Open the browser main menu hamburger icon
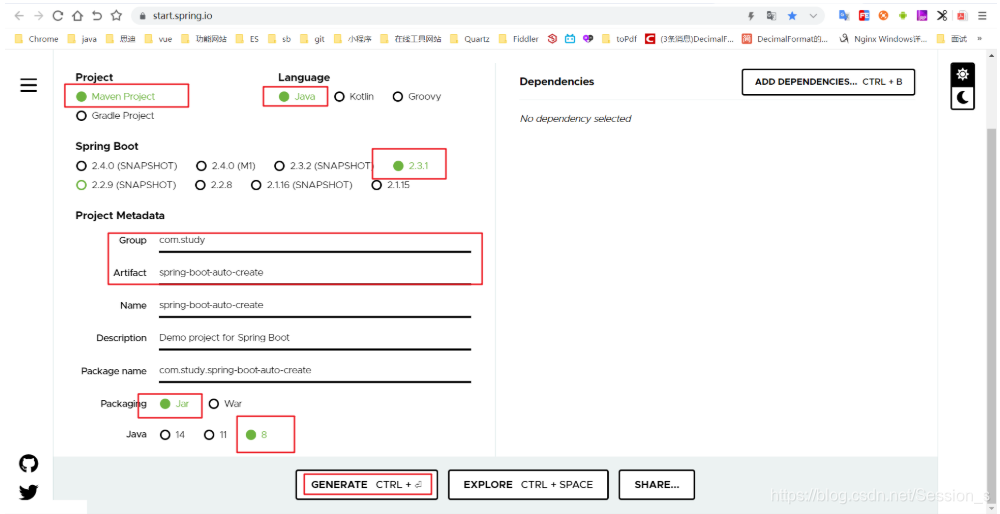The image size is (1000, 514). [x=982, y=15]
